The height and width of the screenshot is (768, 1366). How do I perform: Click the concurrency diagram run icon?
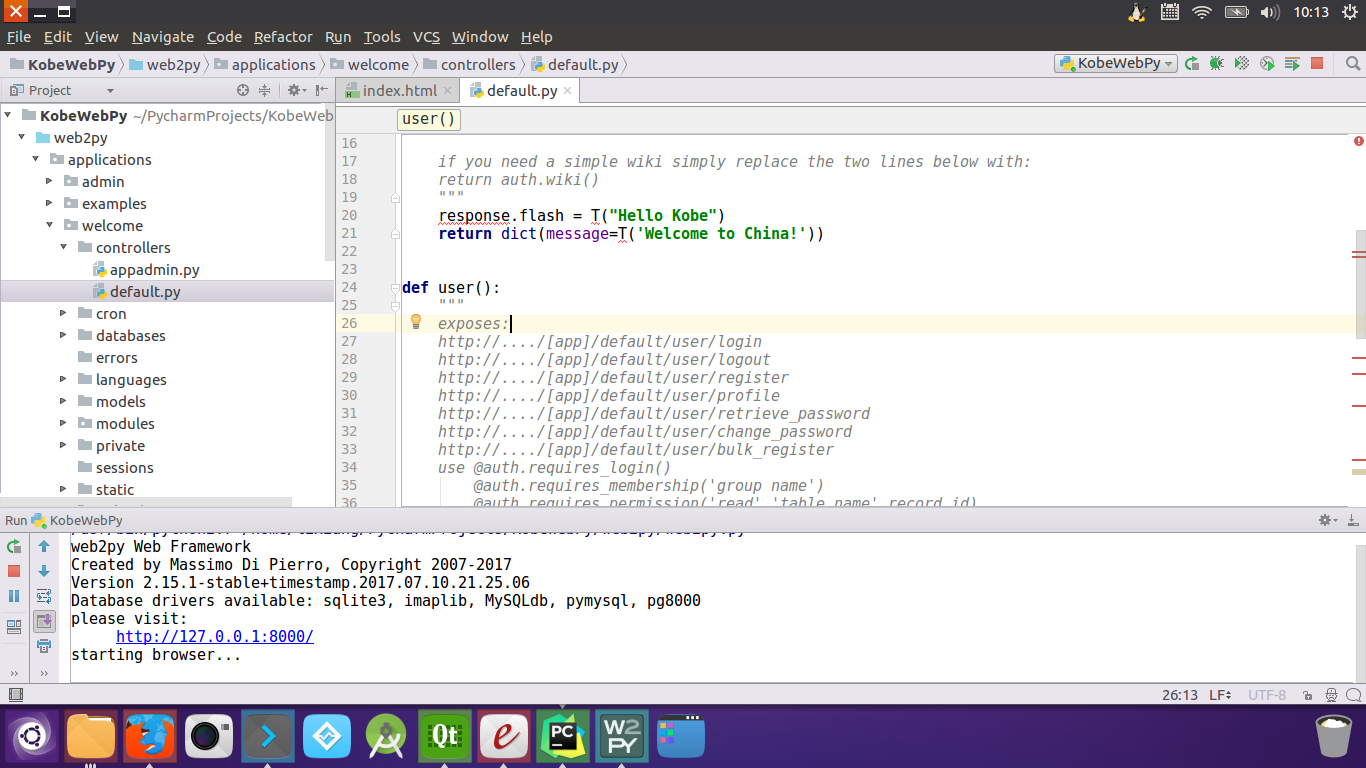pos(1292,63)
